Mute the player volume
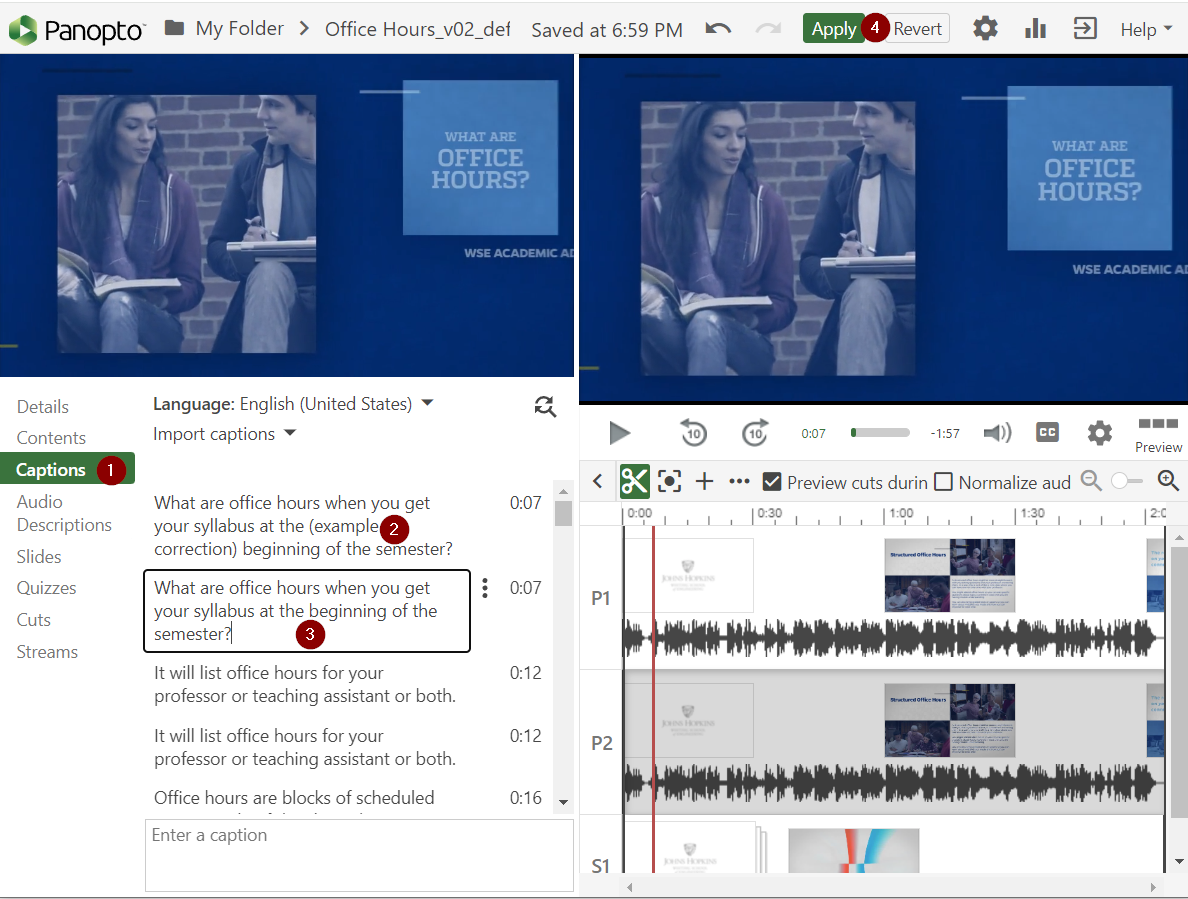The height and width of the screenshot is (899, 1188). [x=997, y=432]
